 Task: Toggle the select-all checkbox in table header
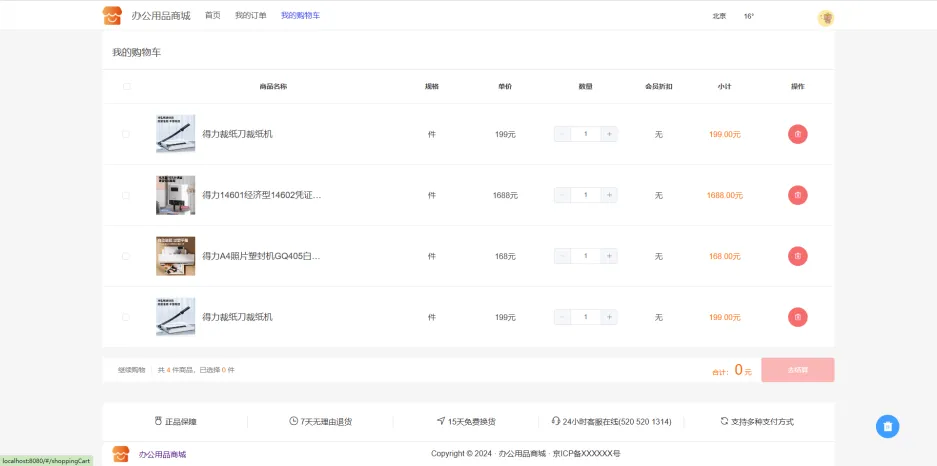coord(127,86)
